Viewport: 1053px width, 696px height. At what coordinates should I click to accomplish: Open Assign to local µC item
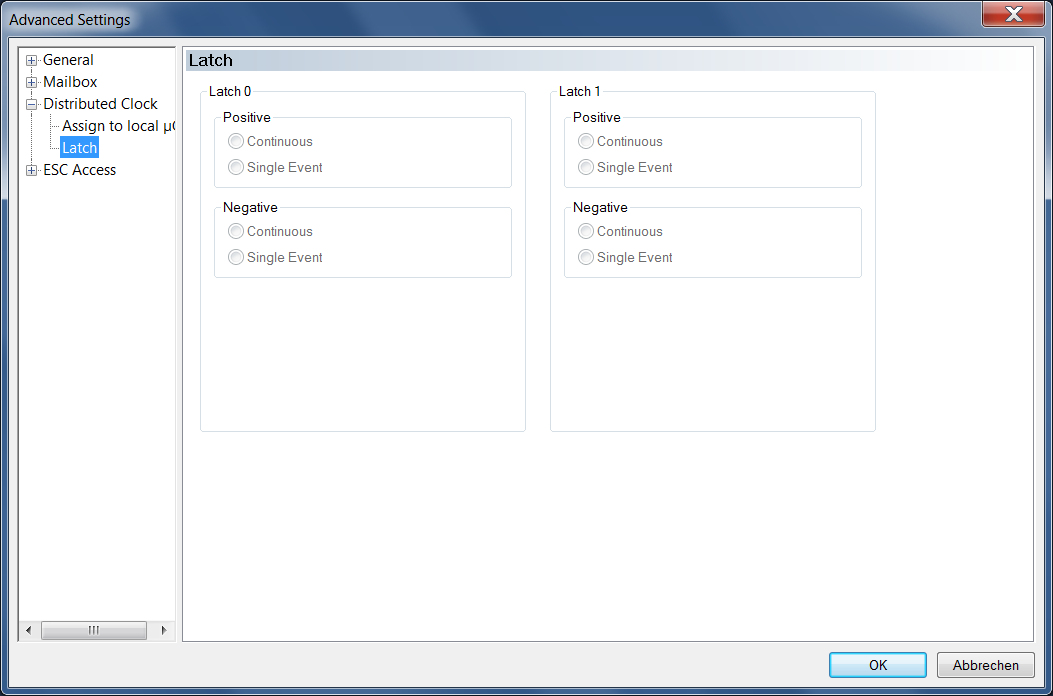point(118,126)
